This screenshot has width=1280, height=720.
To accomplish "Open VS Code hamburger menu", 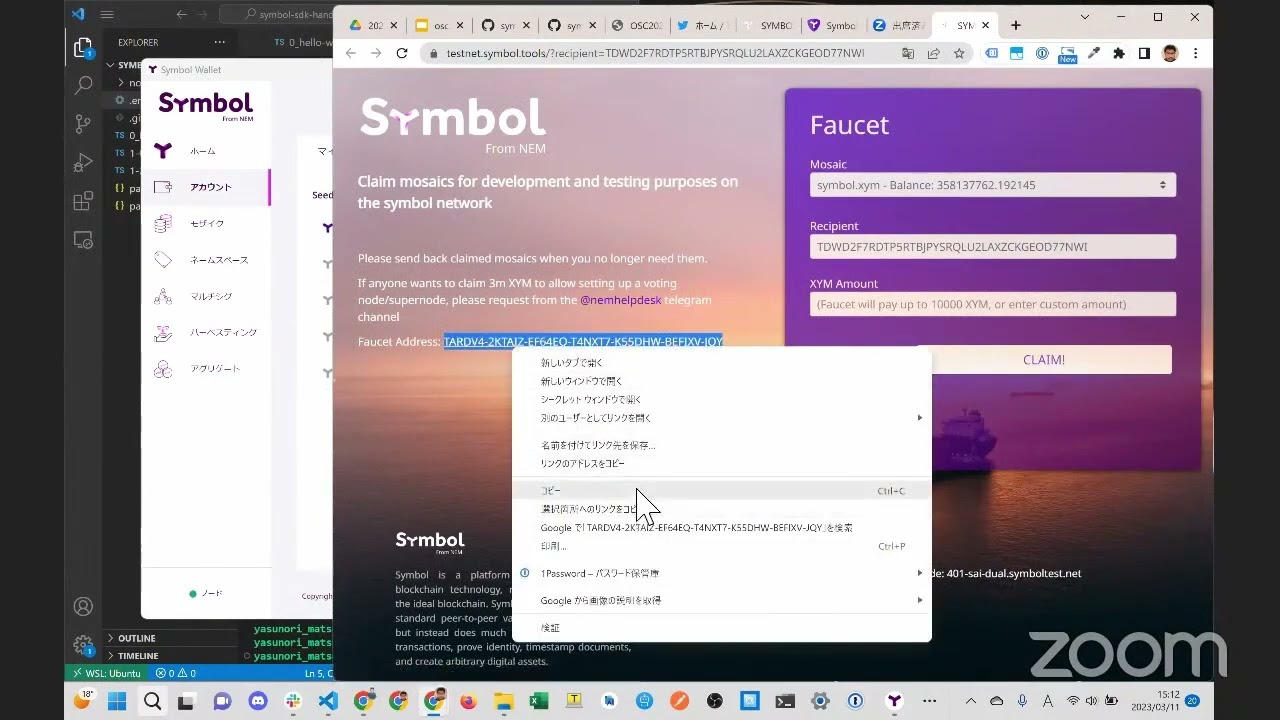I will [107, 14].
